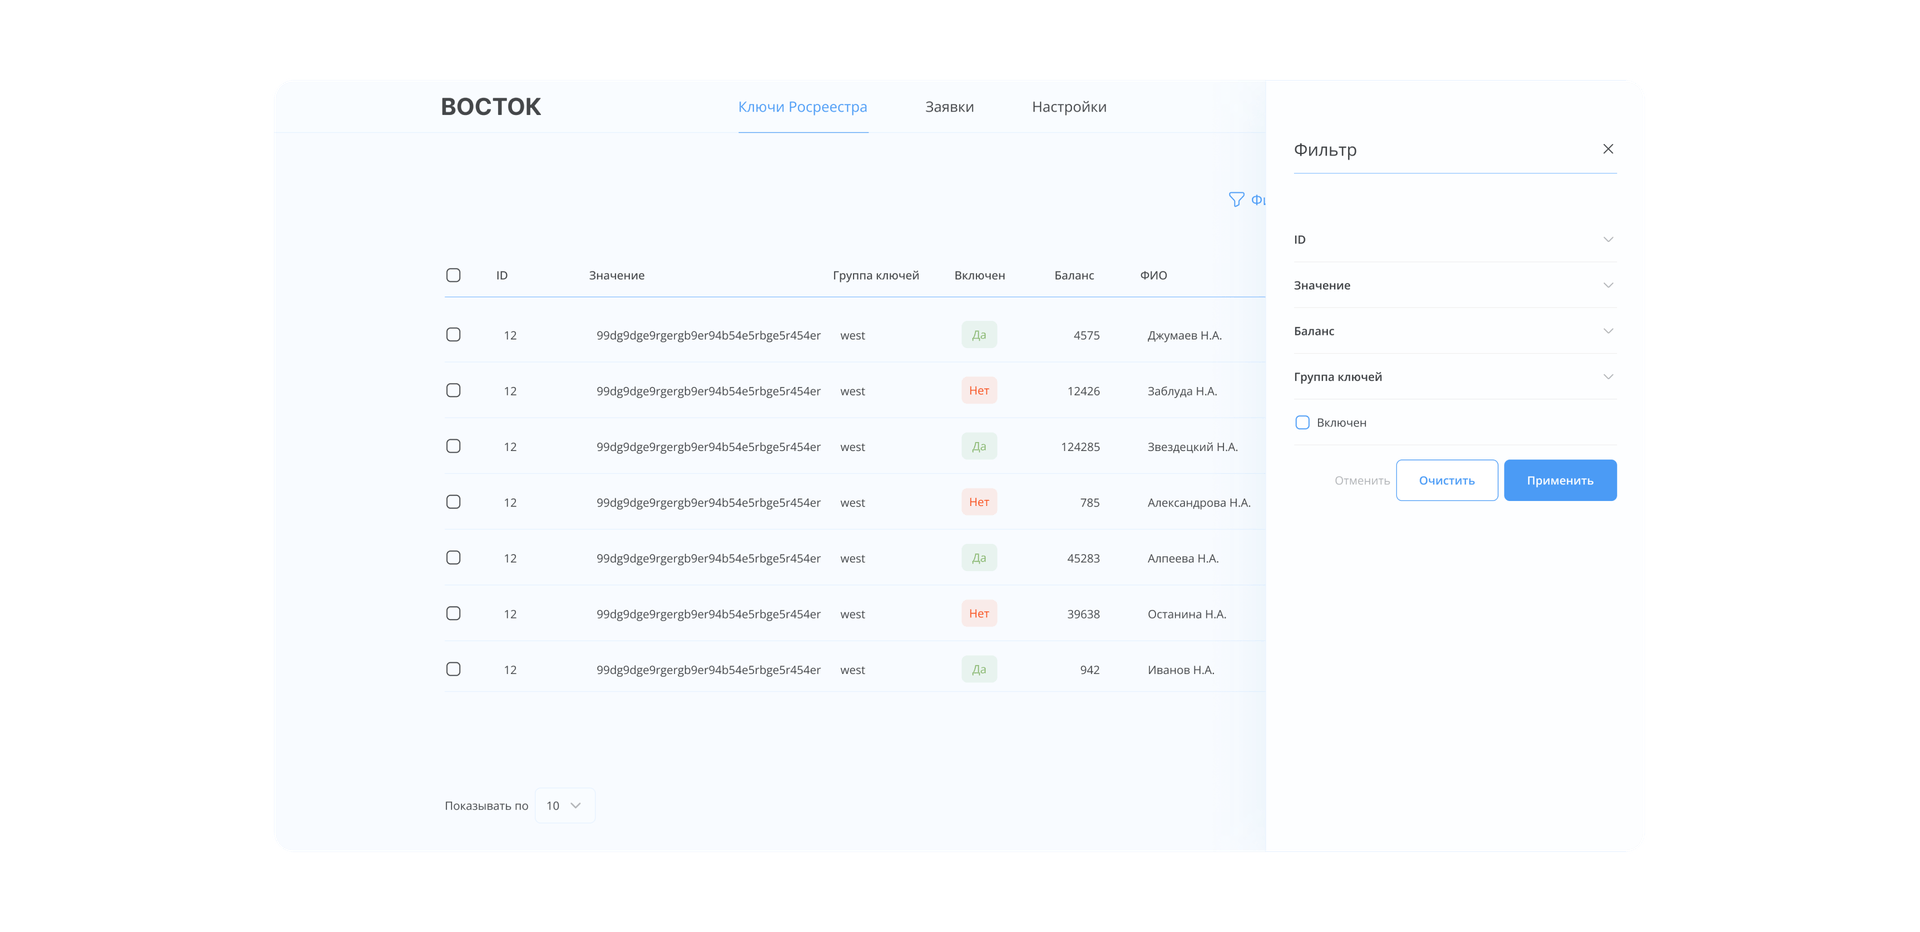This screenshot has height=932, width=1920.
Task: Close the Фильтр panel with X
Action: tap(1608, 149)
